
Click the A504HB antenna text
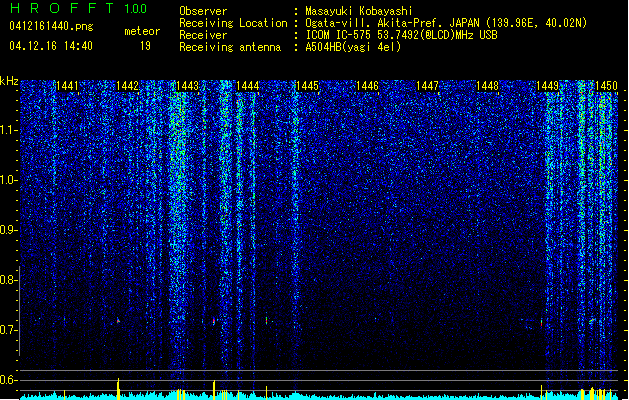[x=353, y=47]
